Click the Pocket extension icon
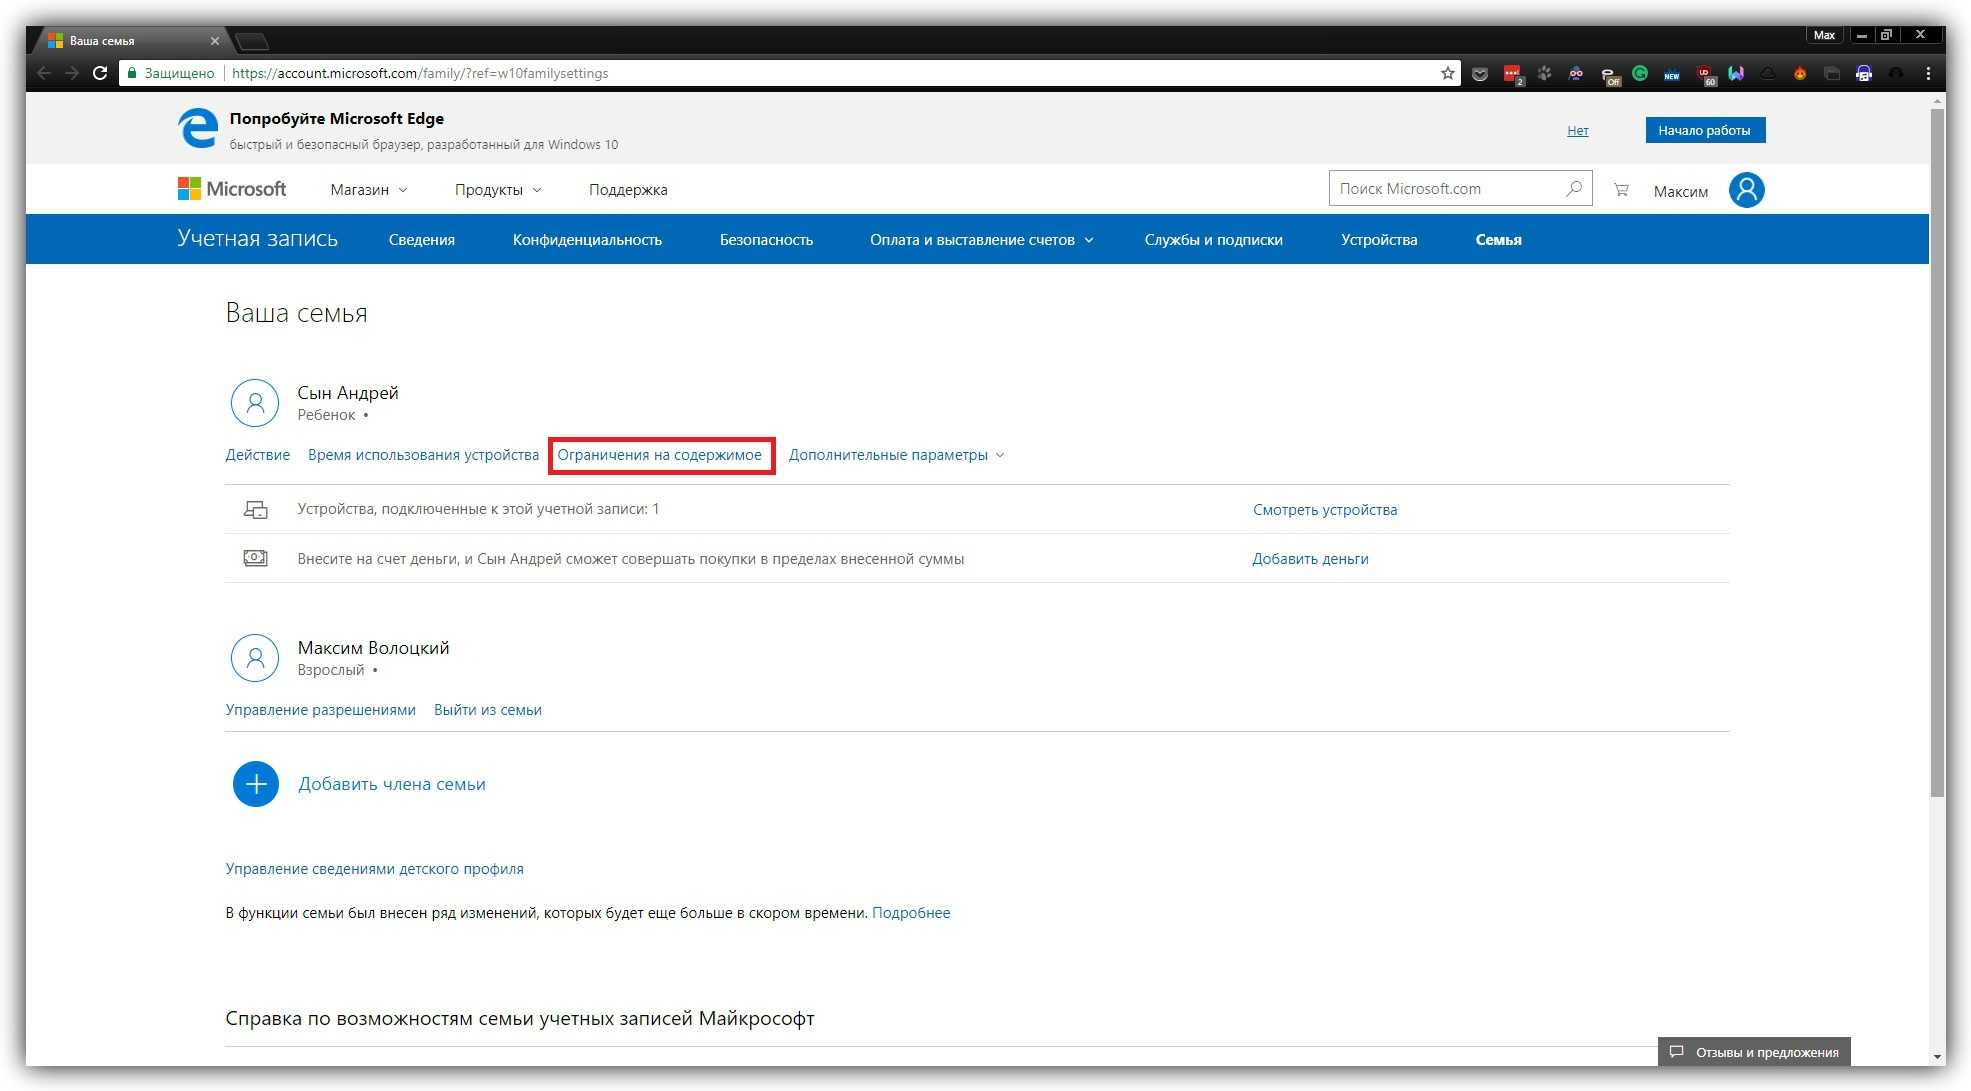Image resolution: width=1971 pixels, height=1091 pixels. [1480, 73]
